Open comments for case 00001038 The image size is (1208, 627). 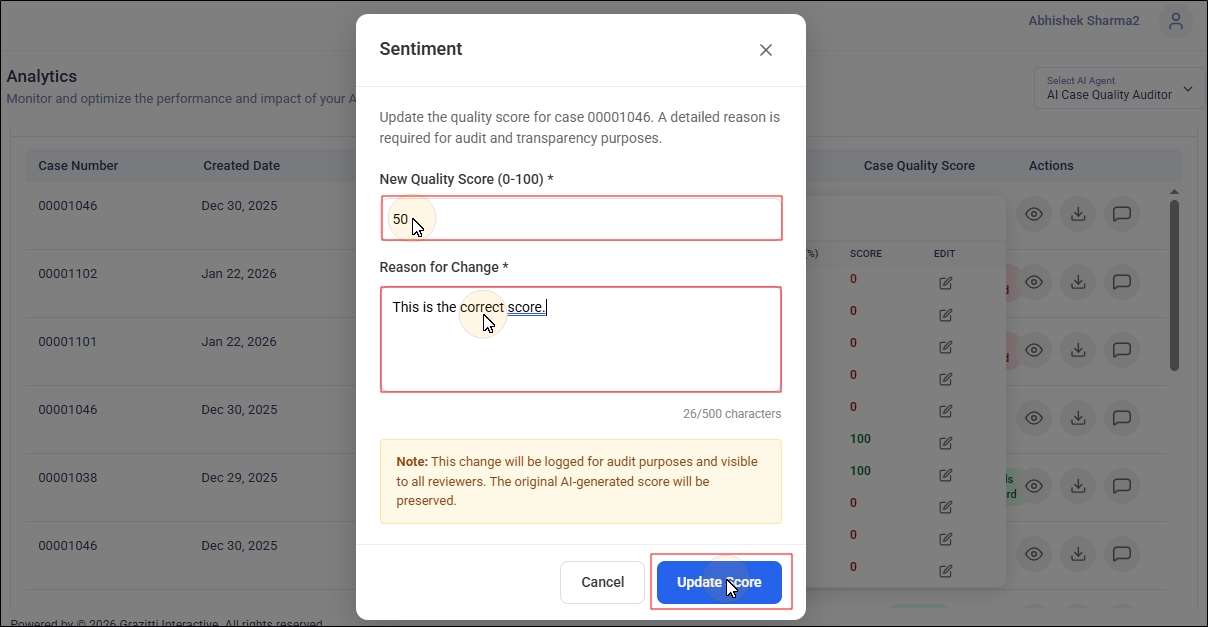click(1122, 486)
